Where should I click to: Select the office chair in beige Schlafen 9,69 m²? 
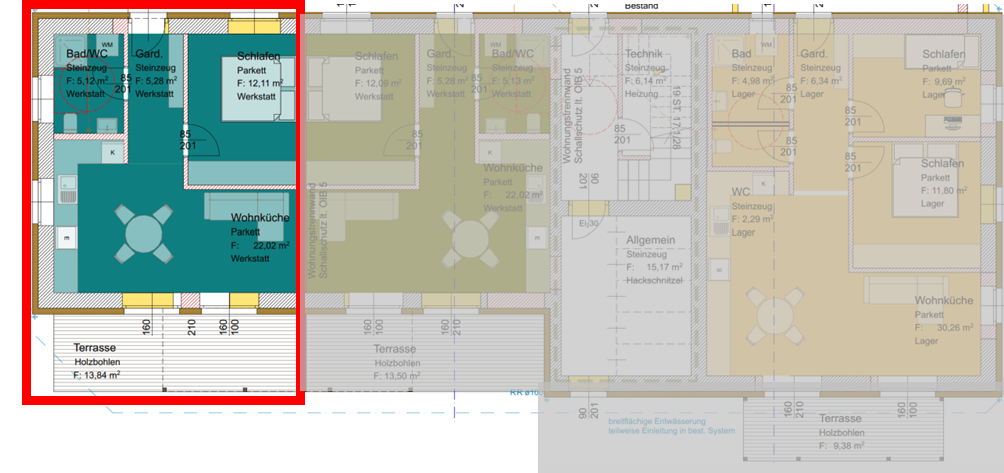[x=954, y=97]
